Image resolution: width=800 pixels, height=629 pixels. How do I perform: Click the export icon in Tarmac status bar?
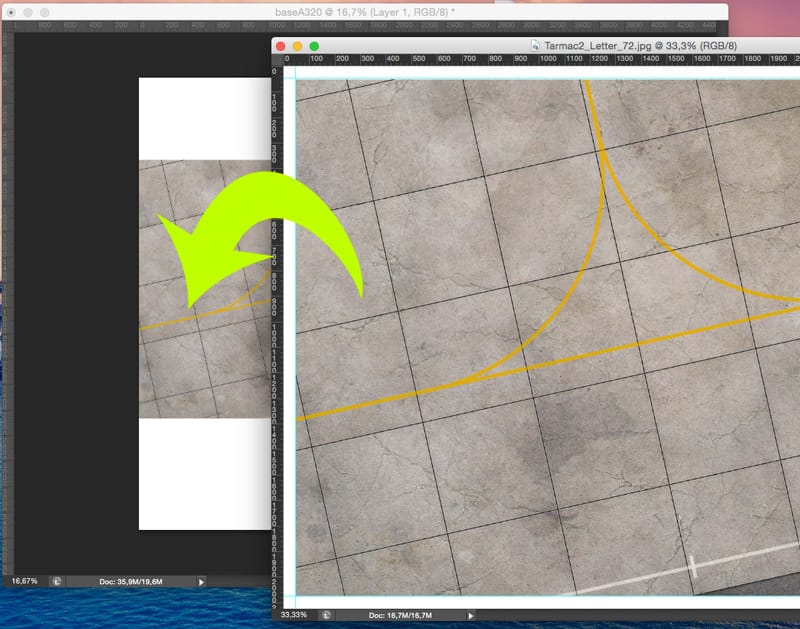point(327,615)
